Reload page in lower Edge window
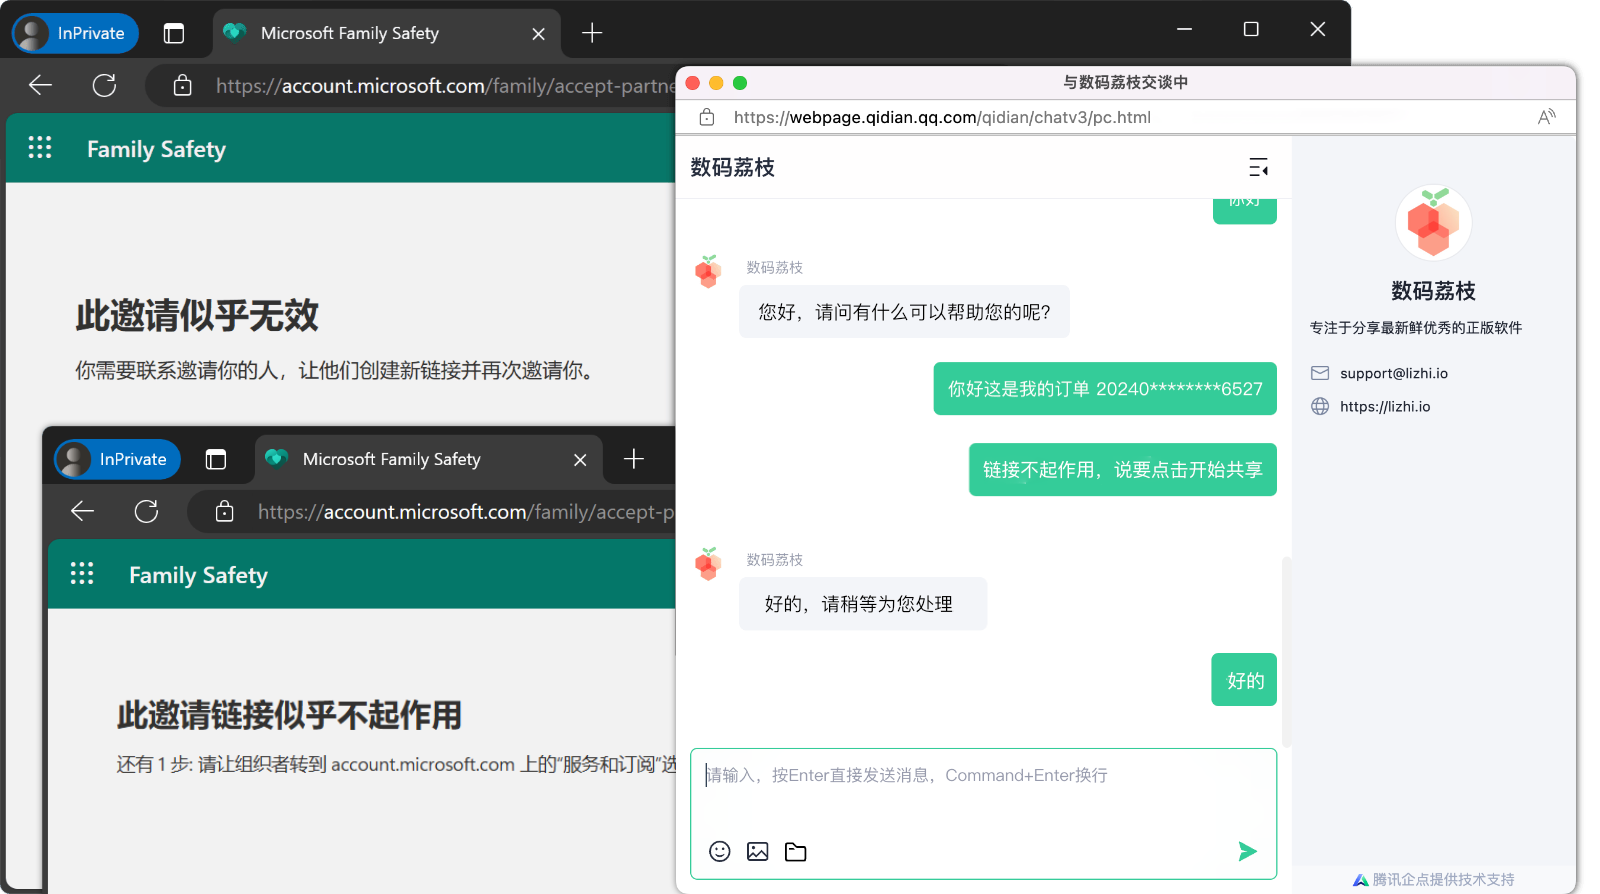Screen dimensions: 1600x894 pos(146,511)
